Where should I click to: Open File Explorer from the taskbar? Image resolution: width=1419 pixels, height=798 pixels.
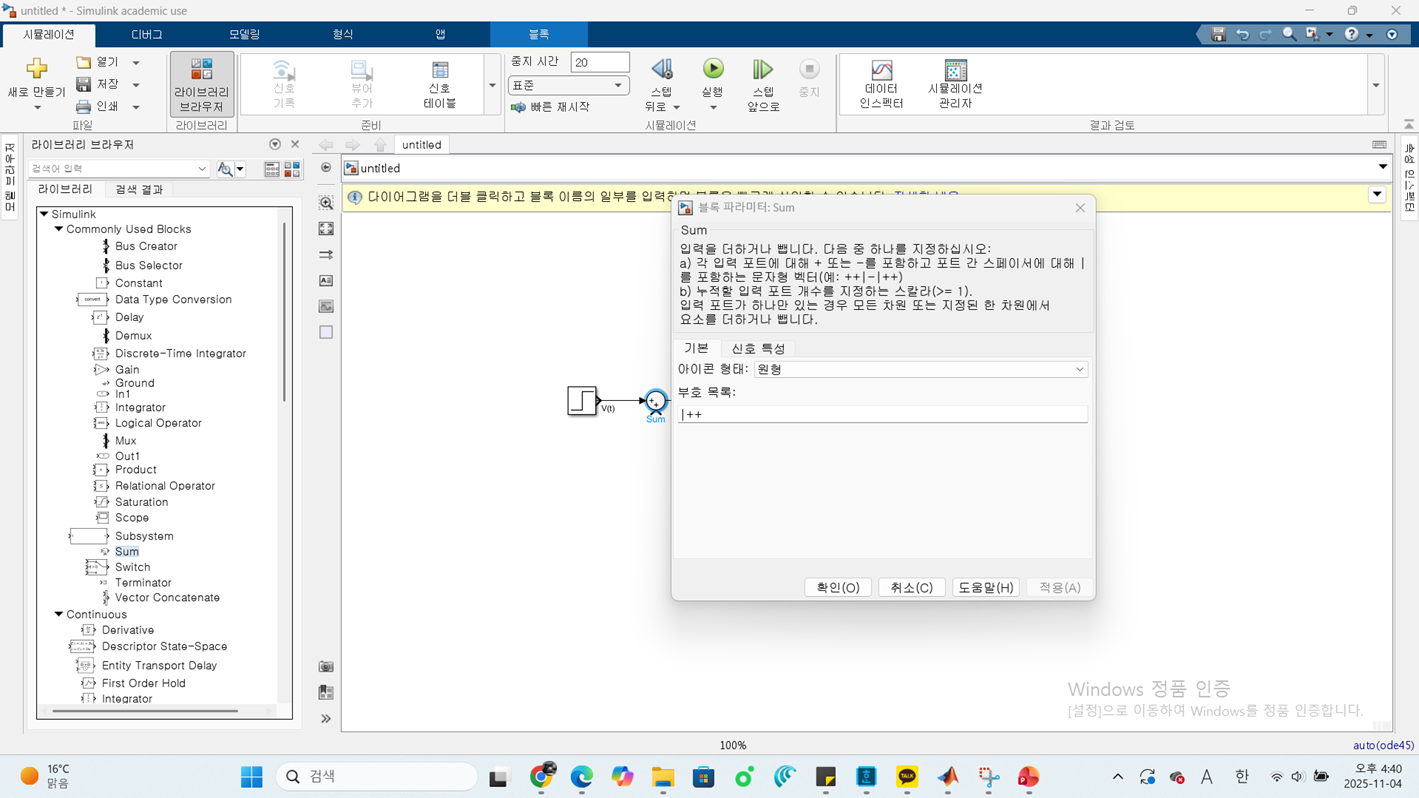[x=663, y=777]
